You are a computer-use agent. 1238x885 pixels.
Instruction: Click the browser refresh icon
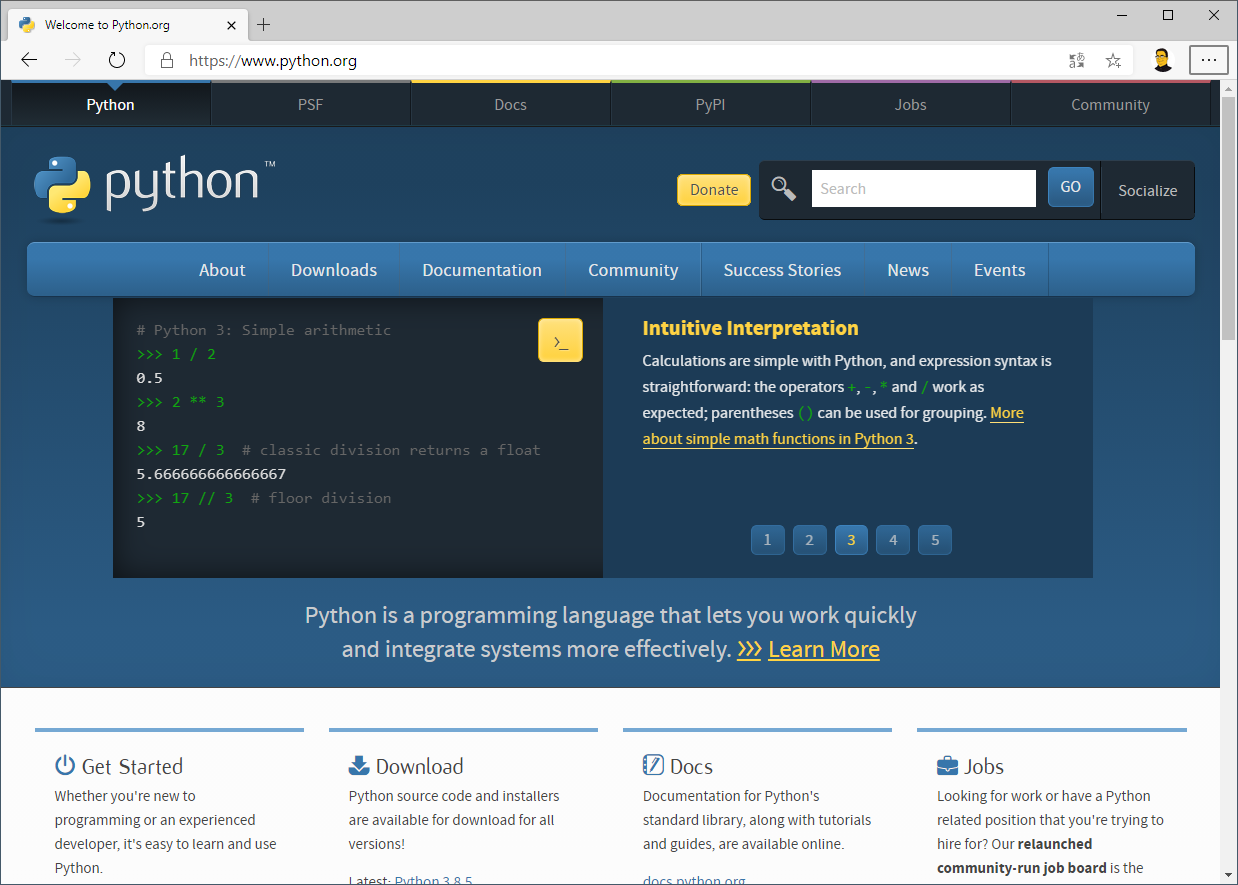(117, 60)
